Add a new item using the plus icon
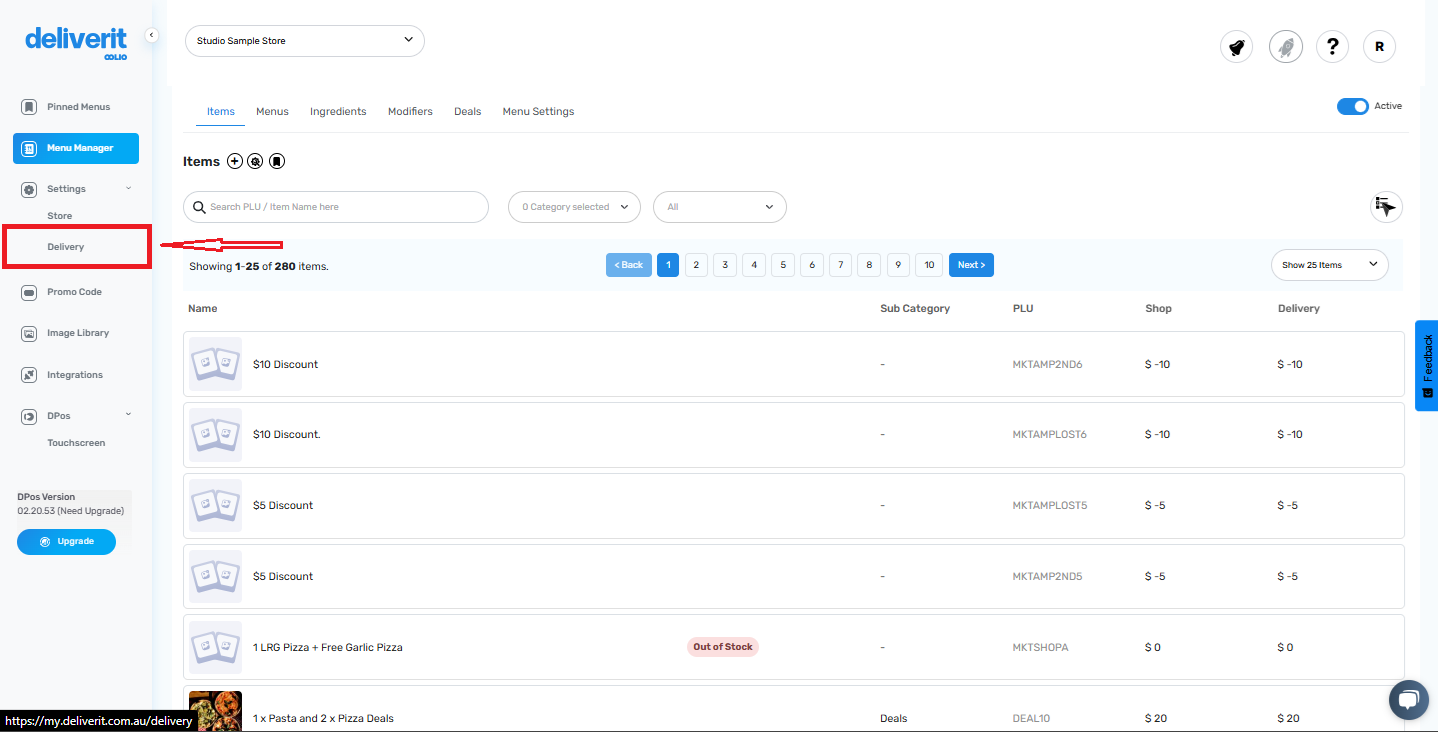This screenshot has width=1438, height=732. coord(234,160)
